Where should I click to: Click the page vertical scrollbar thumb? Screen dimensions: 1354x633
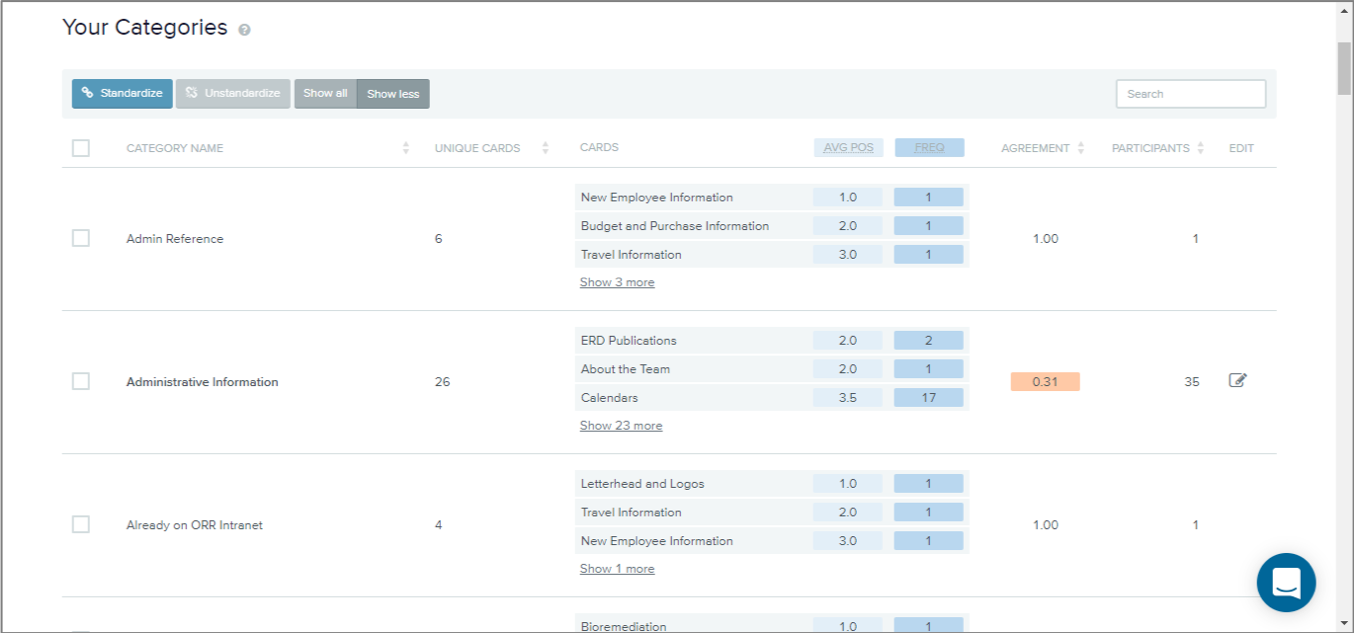click(x=1344, y=68)
